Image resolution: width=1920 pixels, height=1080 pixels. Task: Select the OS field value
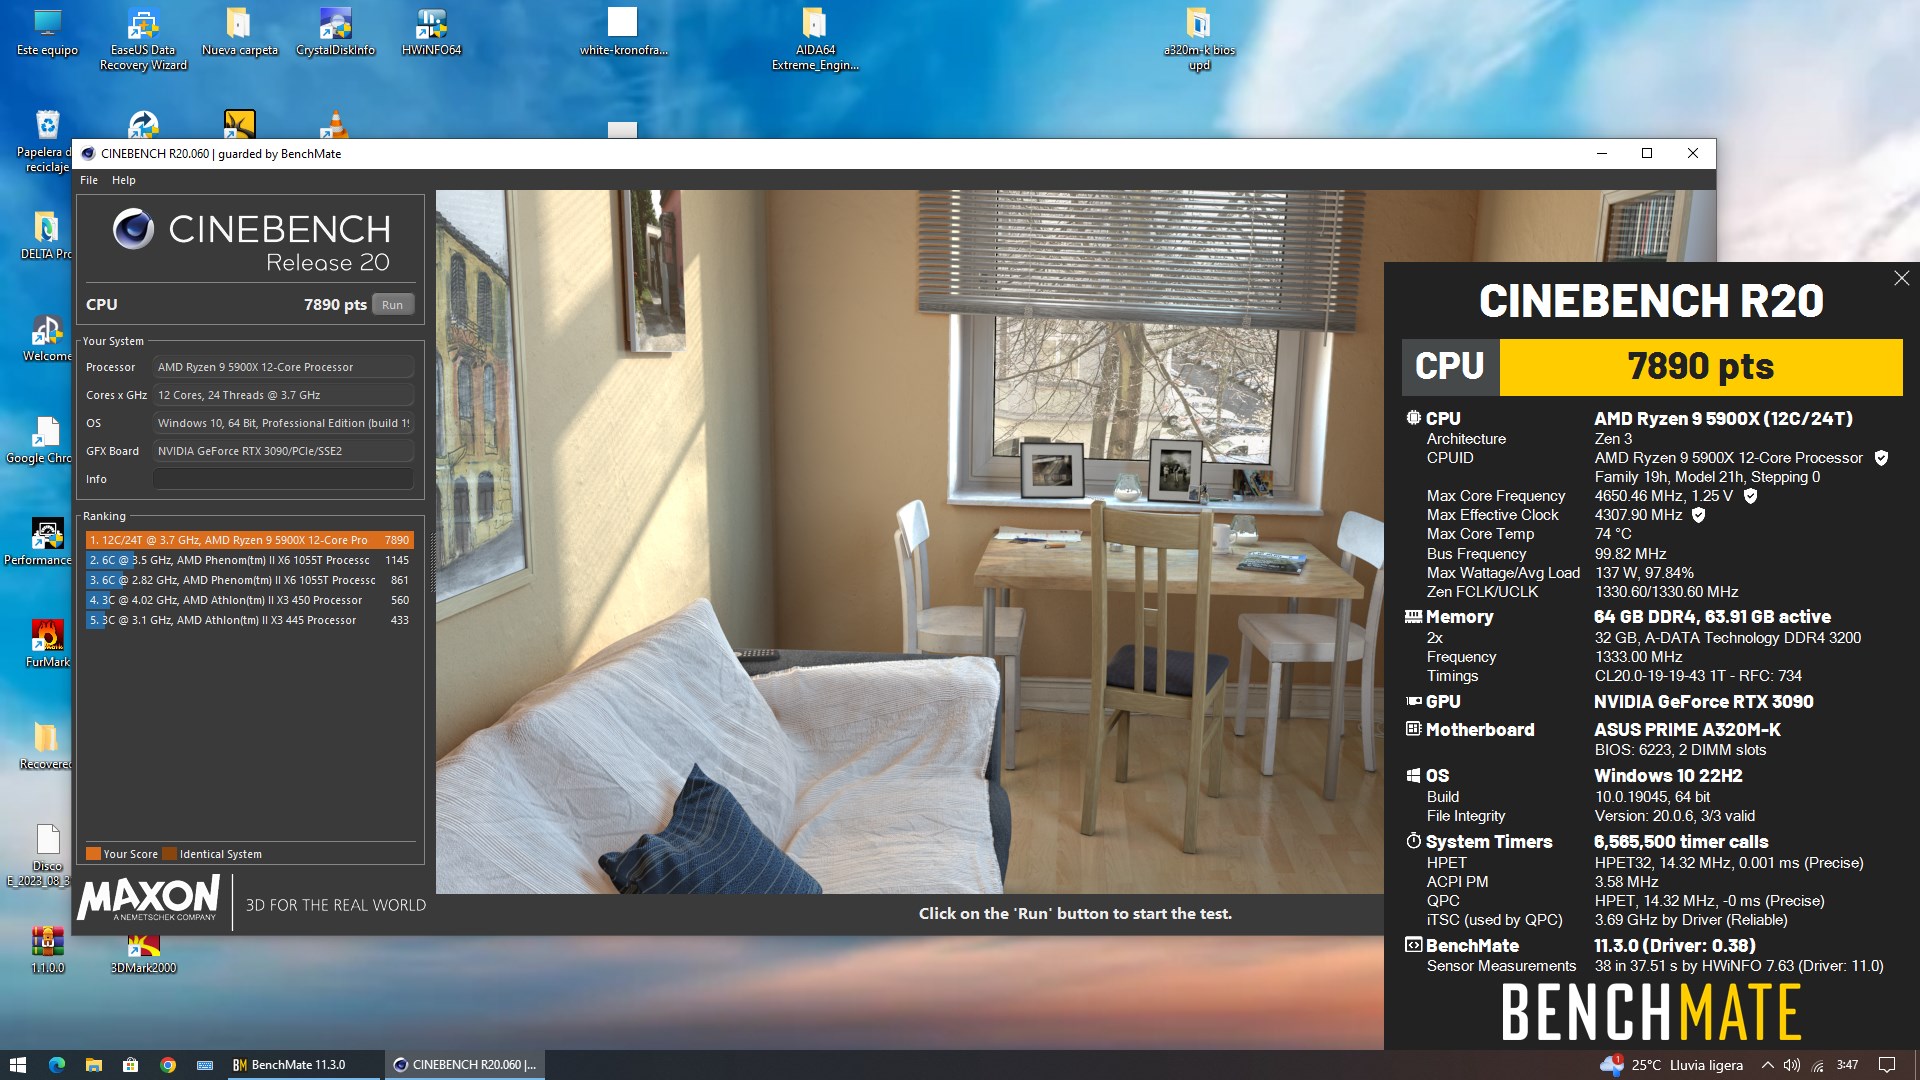click(x=283, y=423)
